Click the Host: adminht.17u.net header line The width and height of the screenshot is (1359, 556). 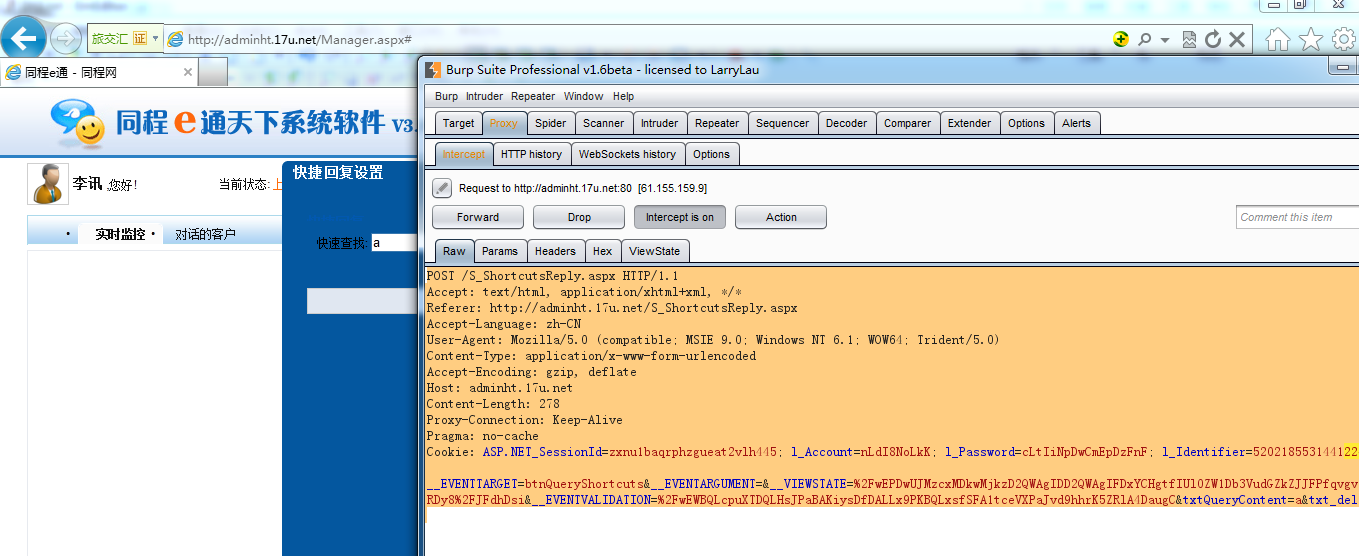click(500, 388)
